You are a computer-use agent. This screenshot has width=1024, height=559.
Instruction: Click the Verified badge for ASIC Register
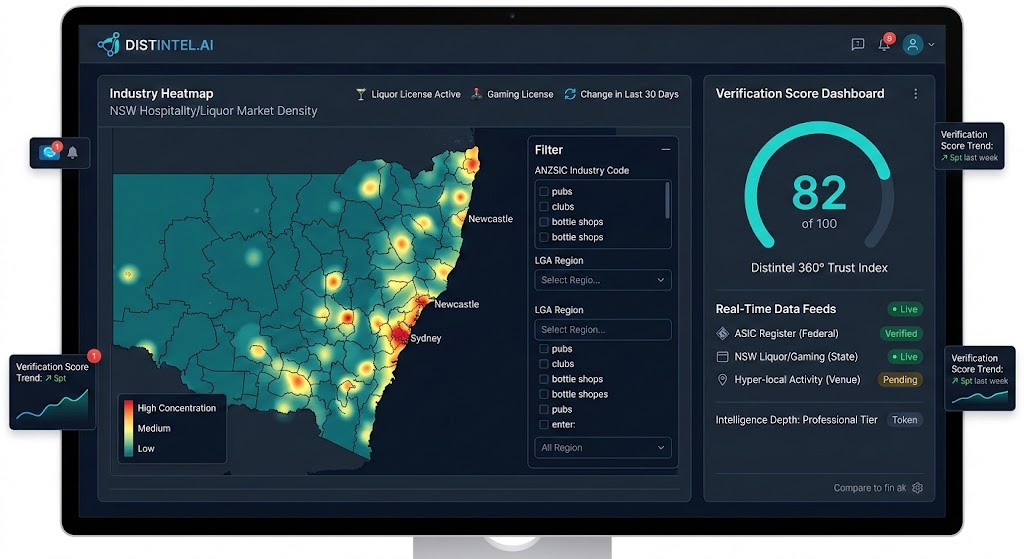901,334
